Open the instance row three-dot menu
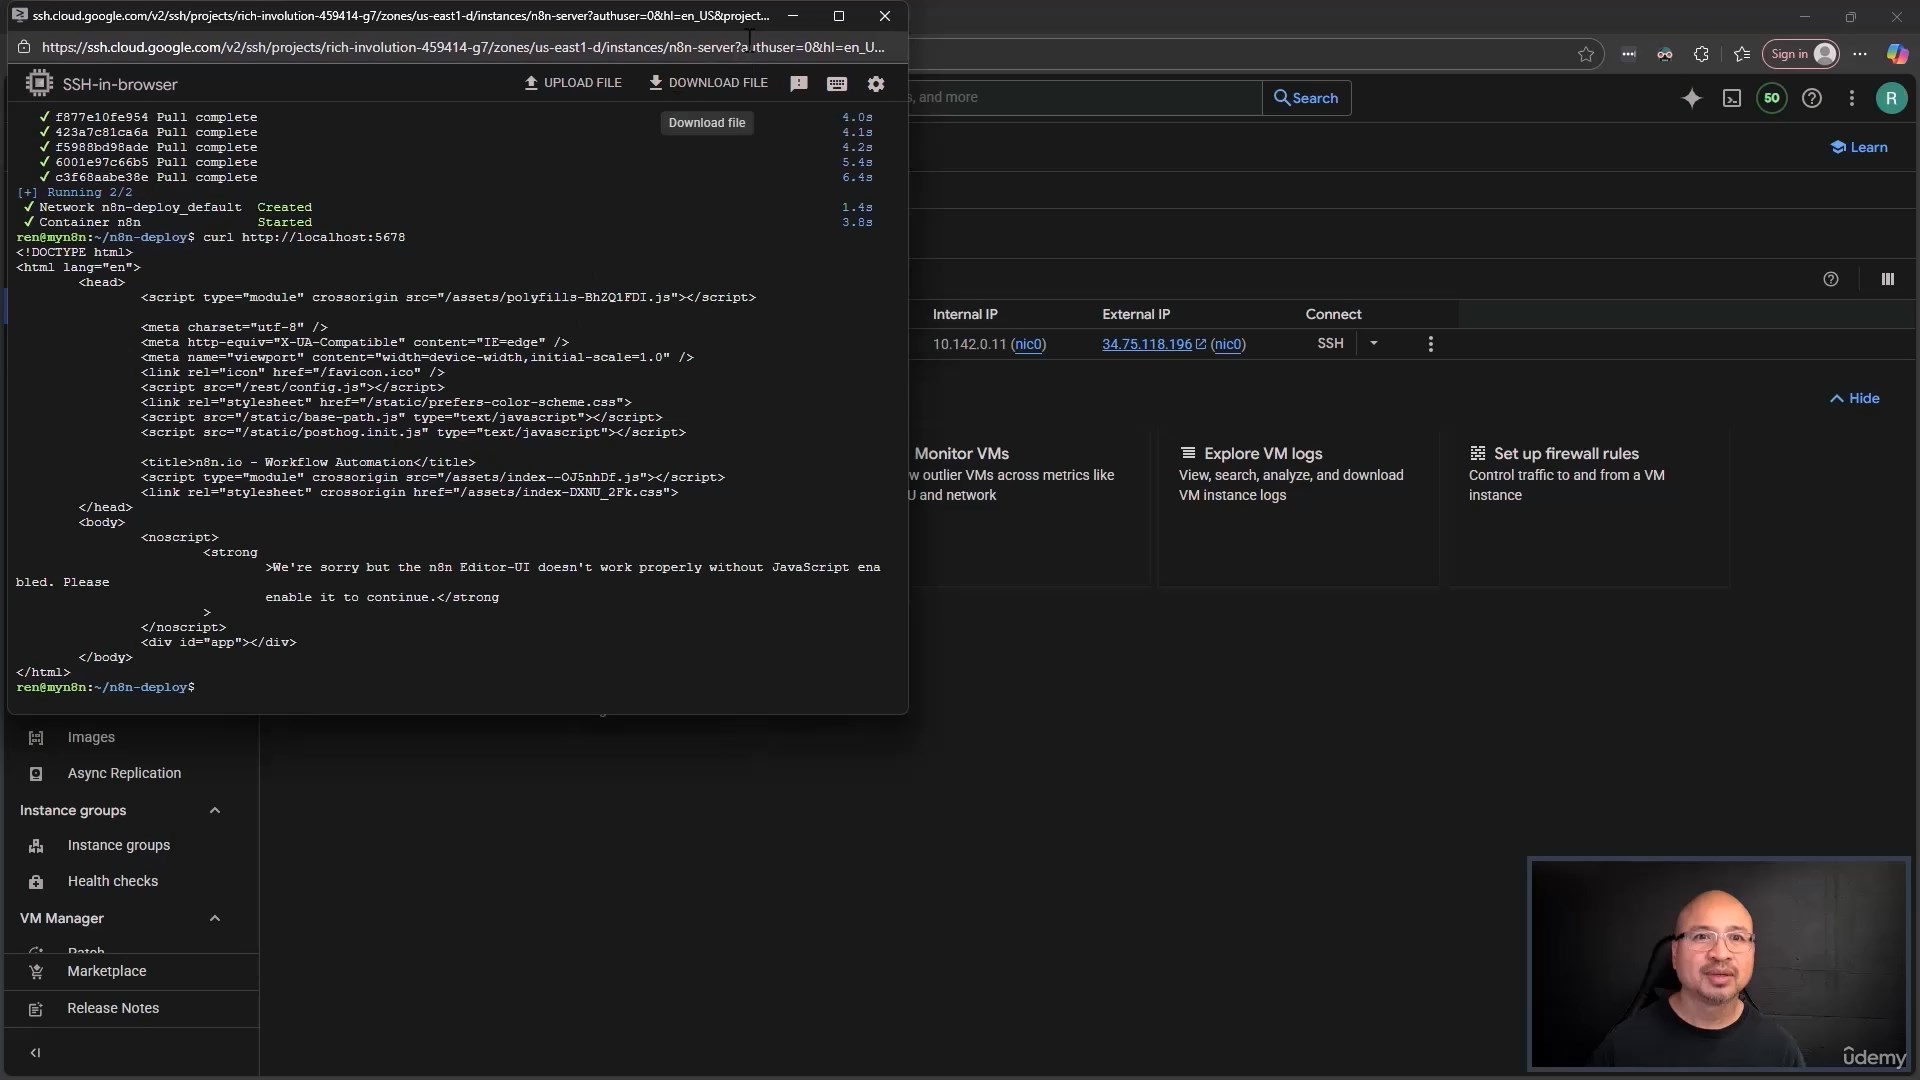 [1431, 344]
